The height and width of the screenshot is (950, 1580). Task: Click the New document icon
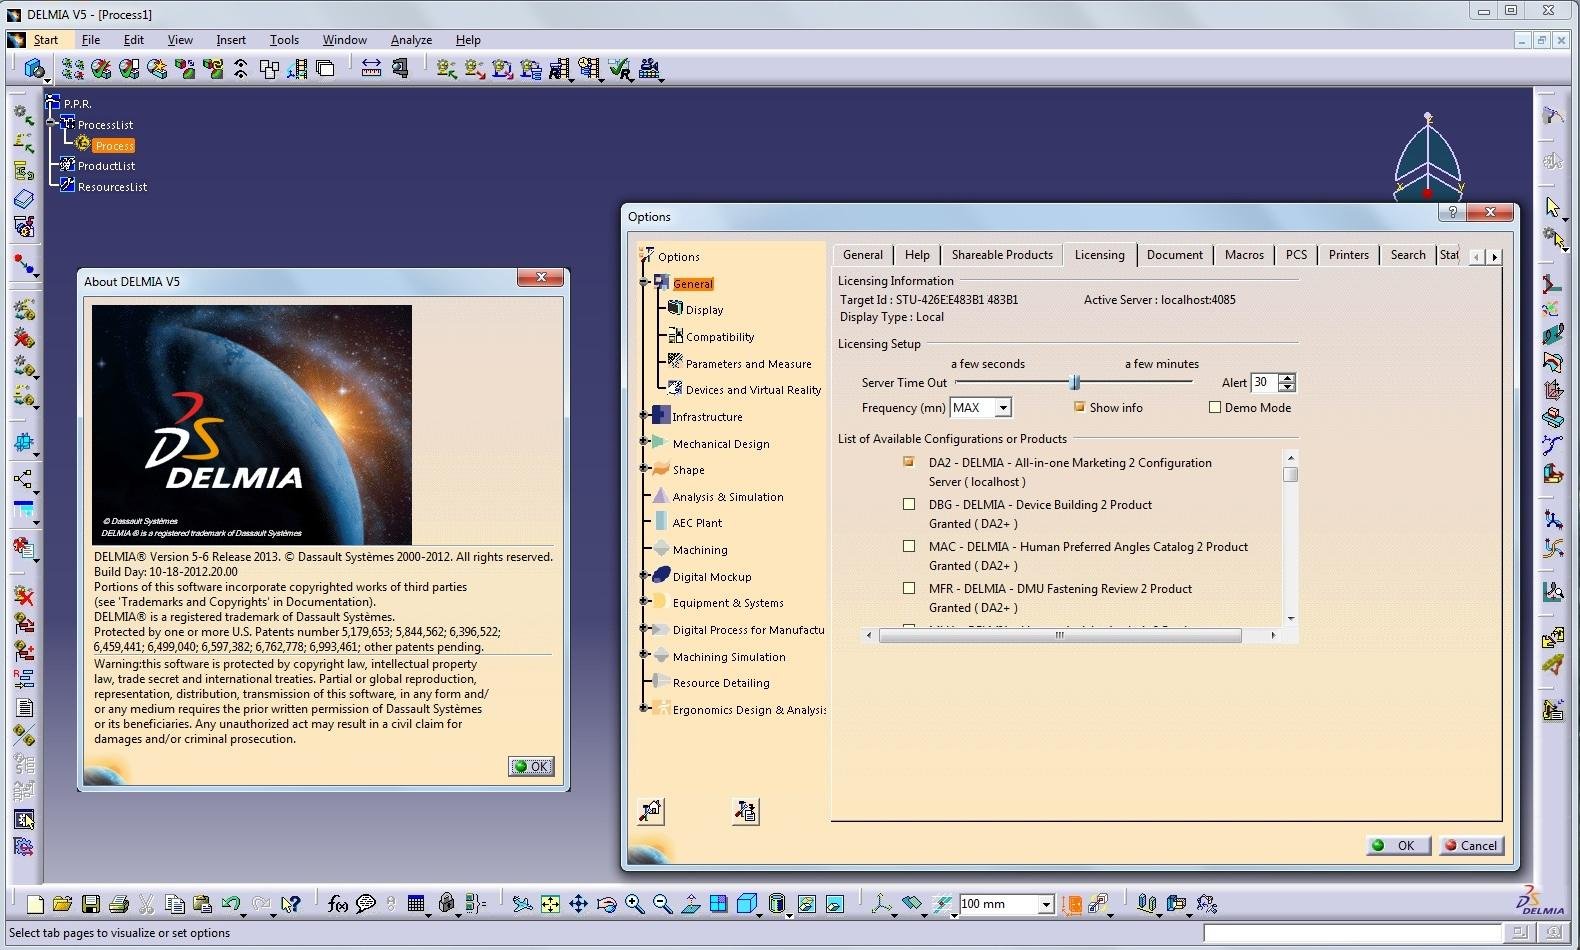[x=35, y=904]
